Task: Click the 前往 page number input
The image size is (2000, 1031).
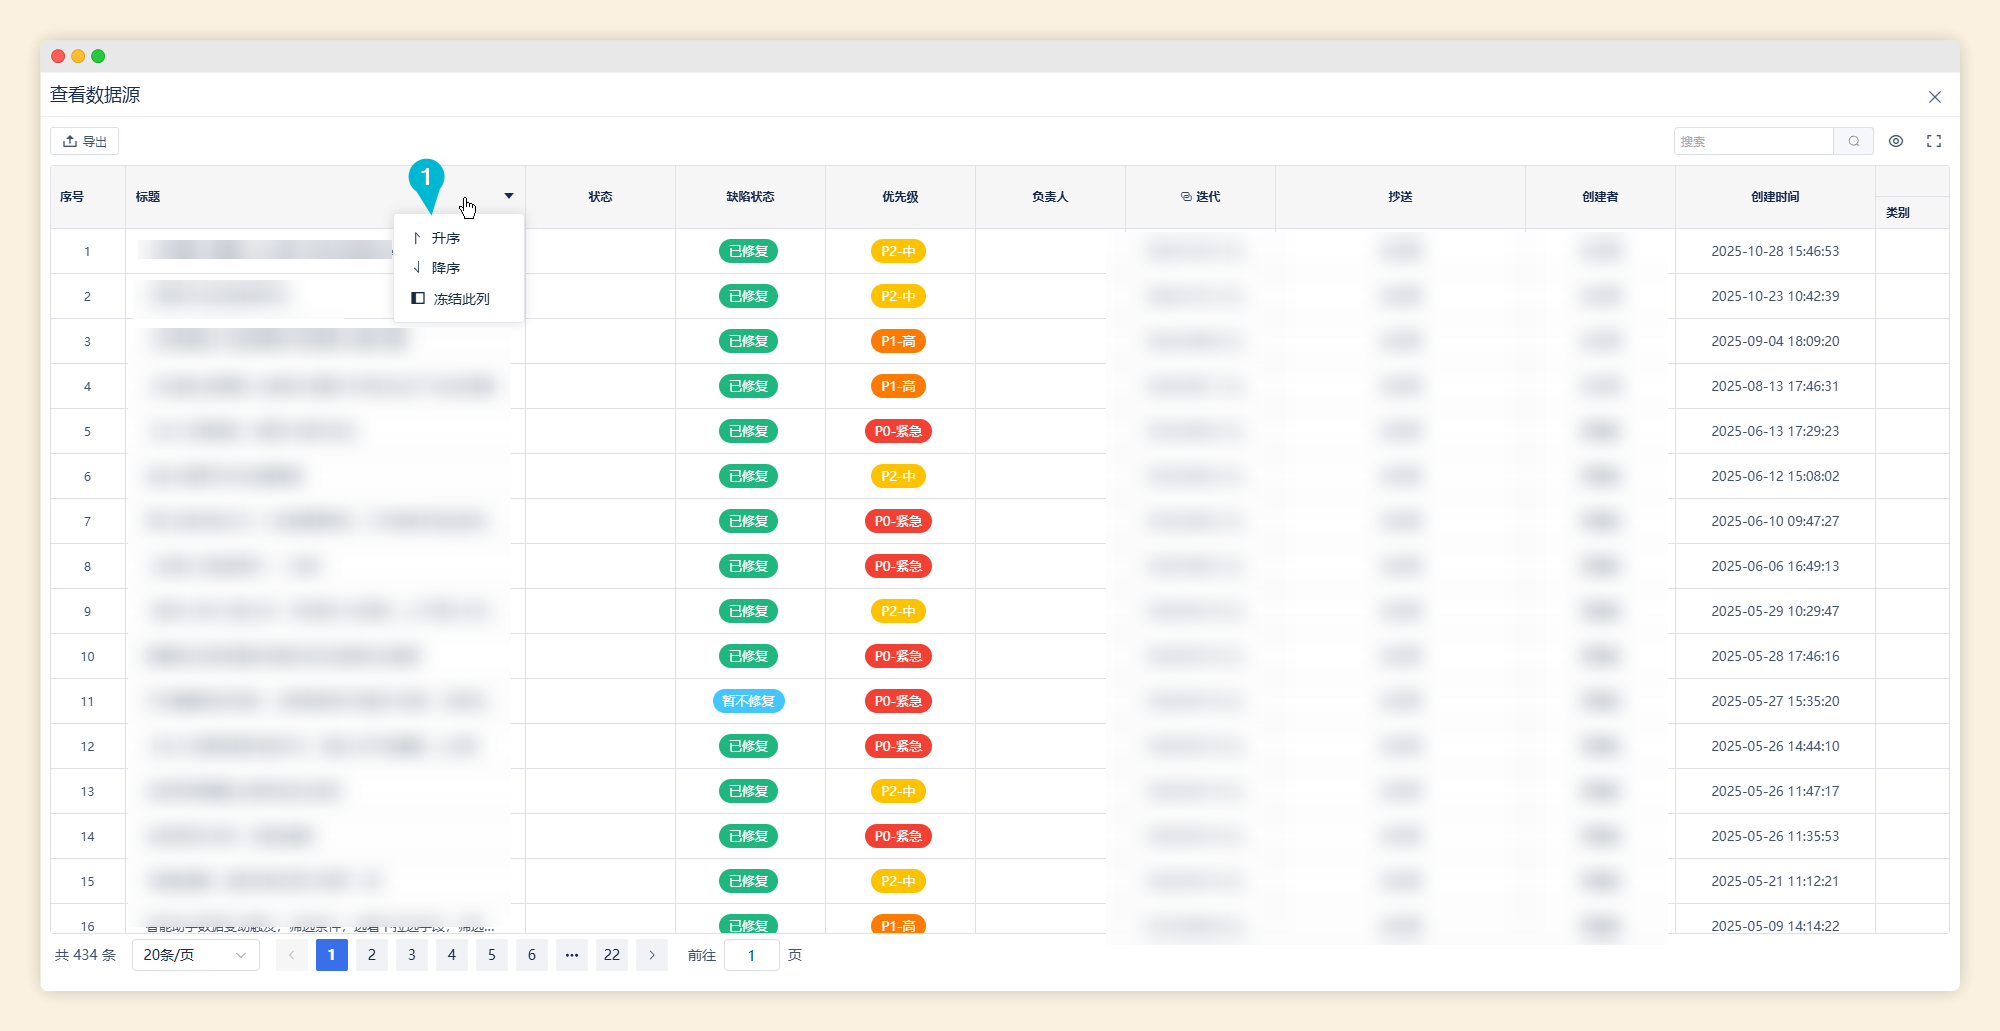Action: (751, 955)
